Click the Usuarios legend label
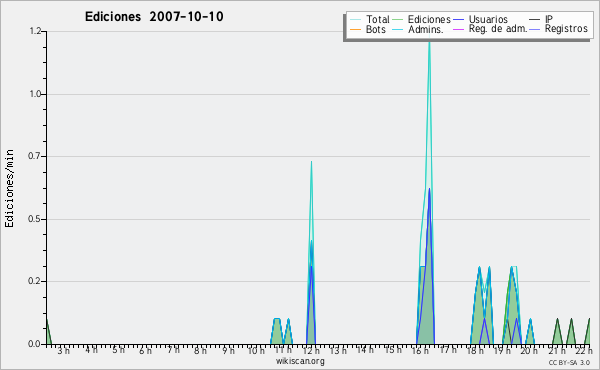Screen dimensions: 600x370 click(x=488, y=19)
